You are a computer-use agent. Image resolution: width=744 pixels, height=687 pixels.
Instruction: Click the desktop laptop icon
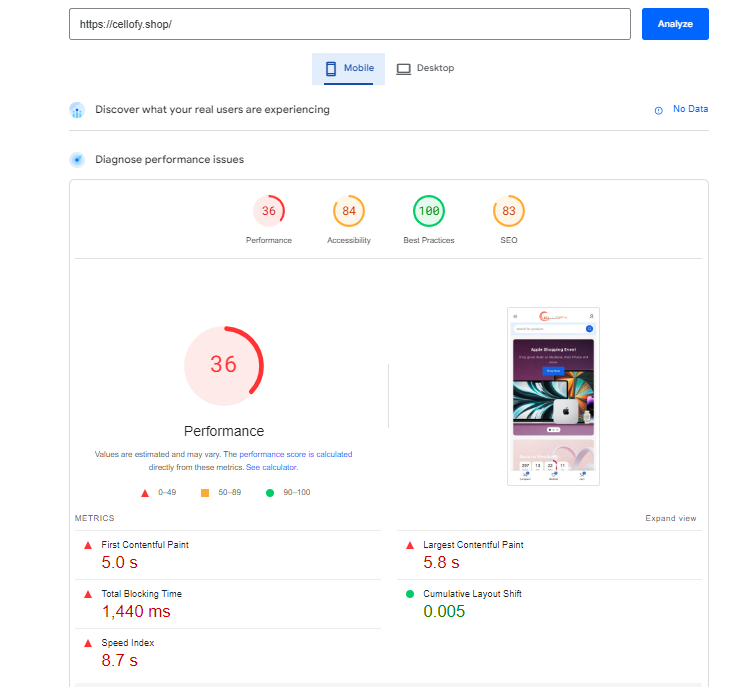pyautogui.click(x=403, y=69)
